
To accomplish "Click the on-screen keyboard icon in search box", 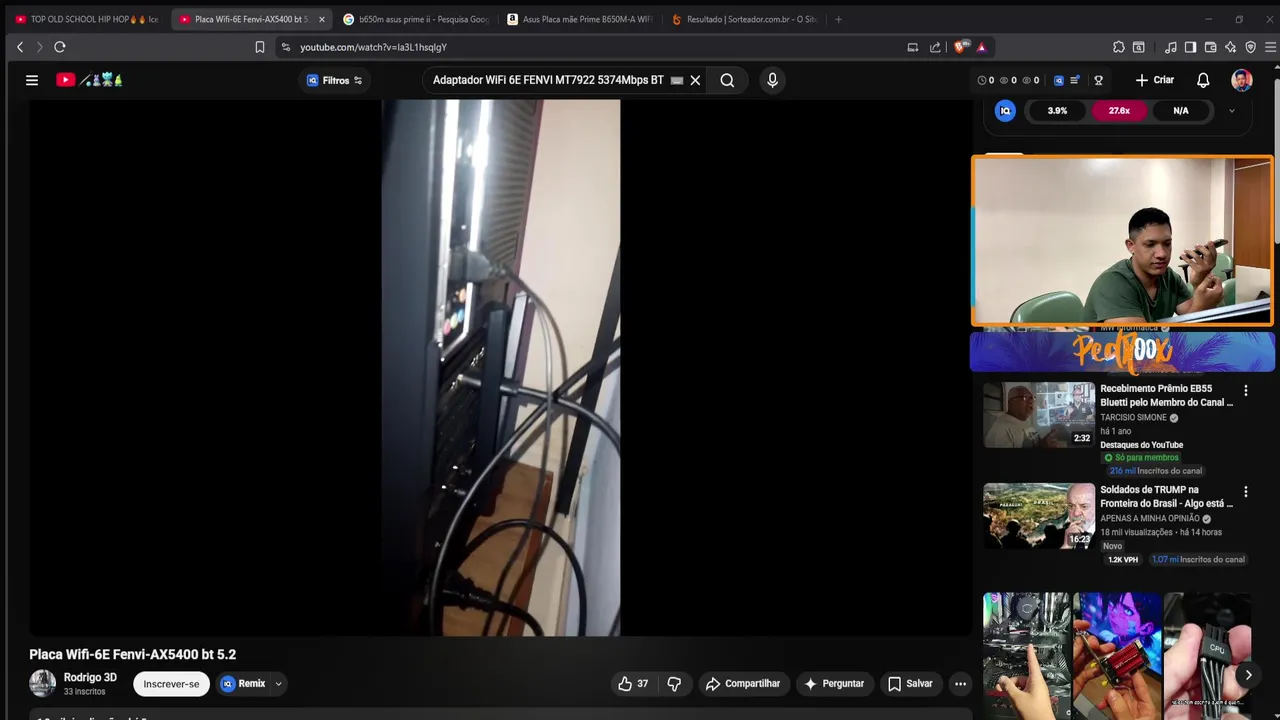I will coord(677,80).
